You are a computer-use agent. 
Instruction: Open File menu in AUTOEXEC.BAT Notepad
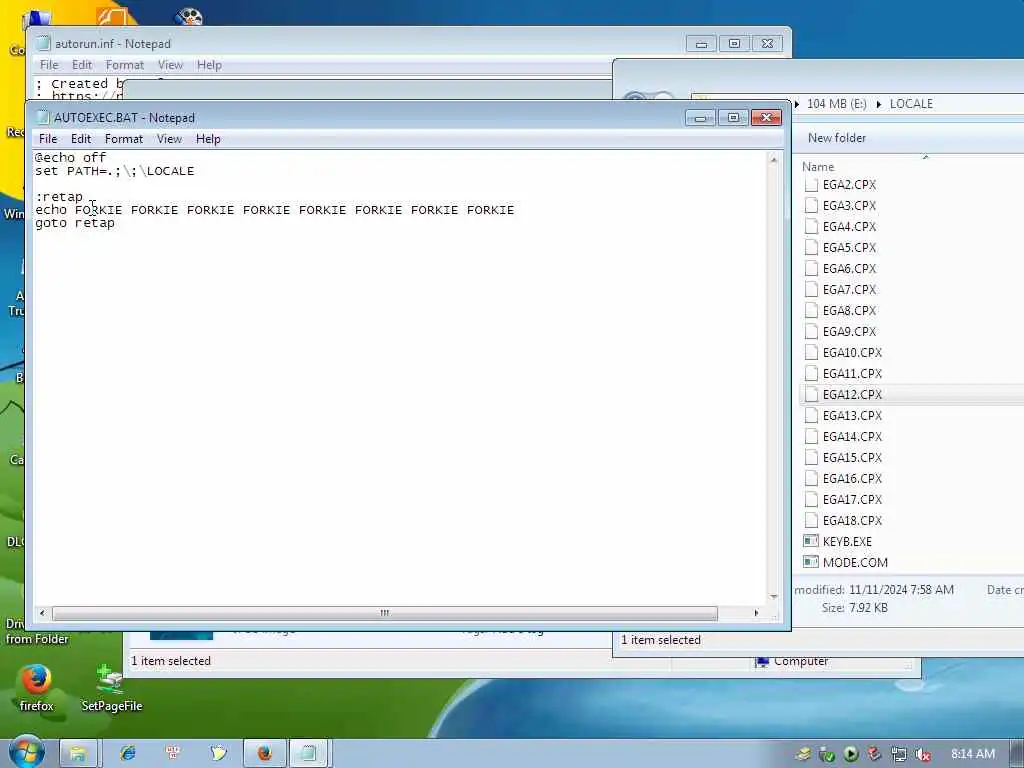[48, 139]
